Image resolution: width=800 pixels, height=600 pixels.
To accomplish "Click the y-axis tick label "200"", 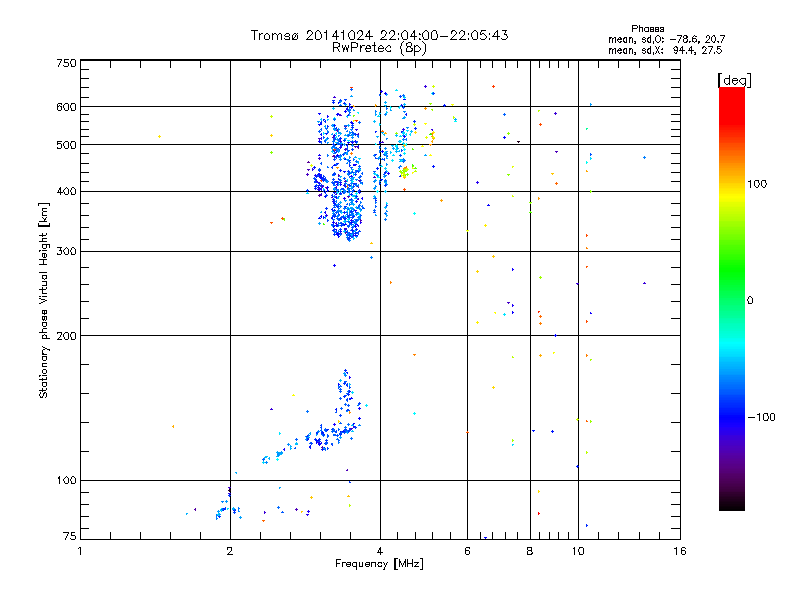I will click(66, 336).
